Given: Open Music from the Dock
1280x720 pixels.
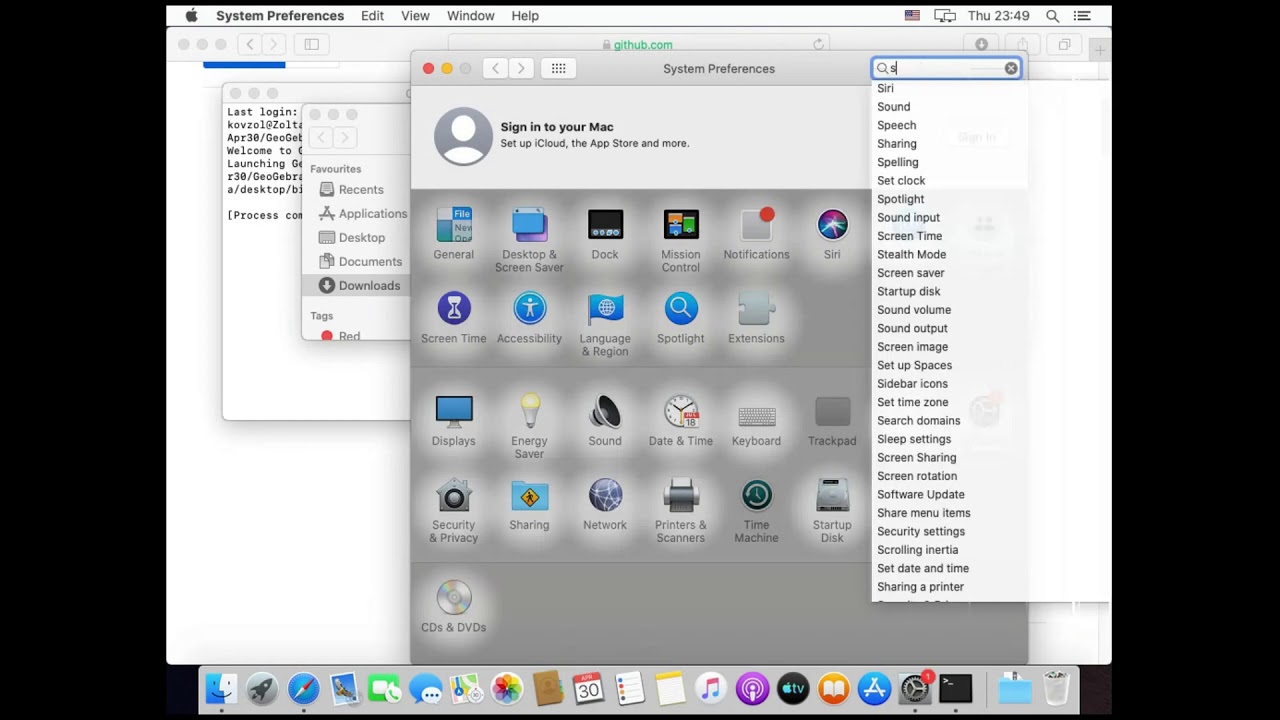Looking at the screenshot, I should tap(711, 689).
